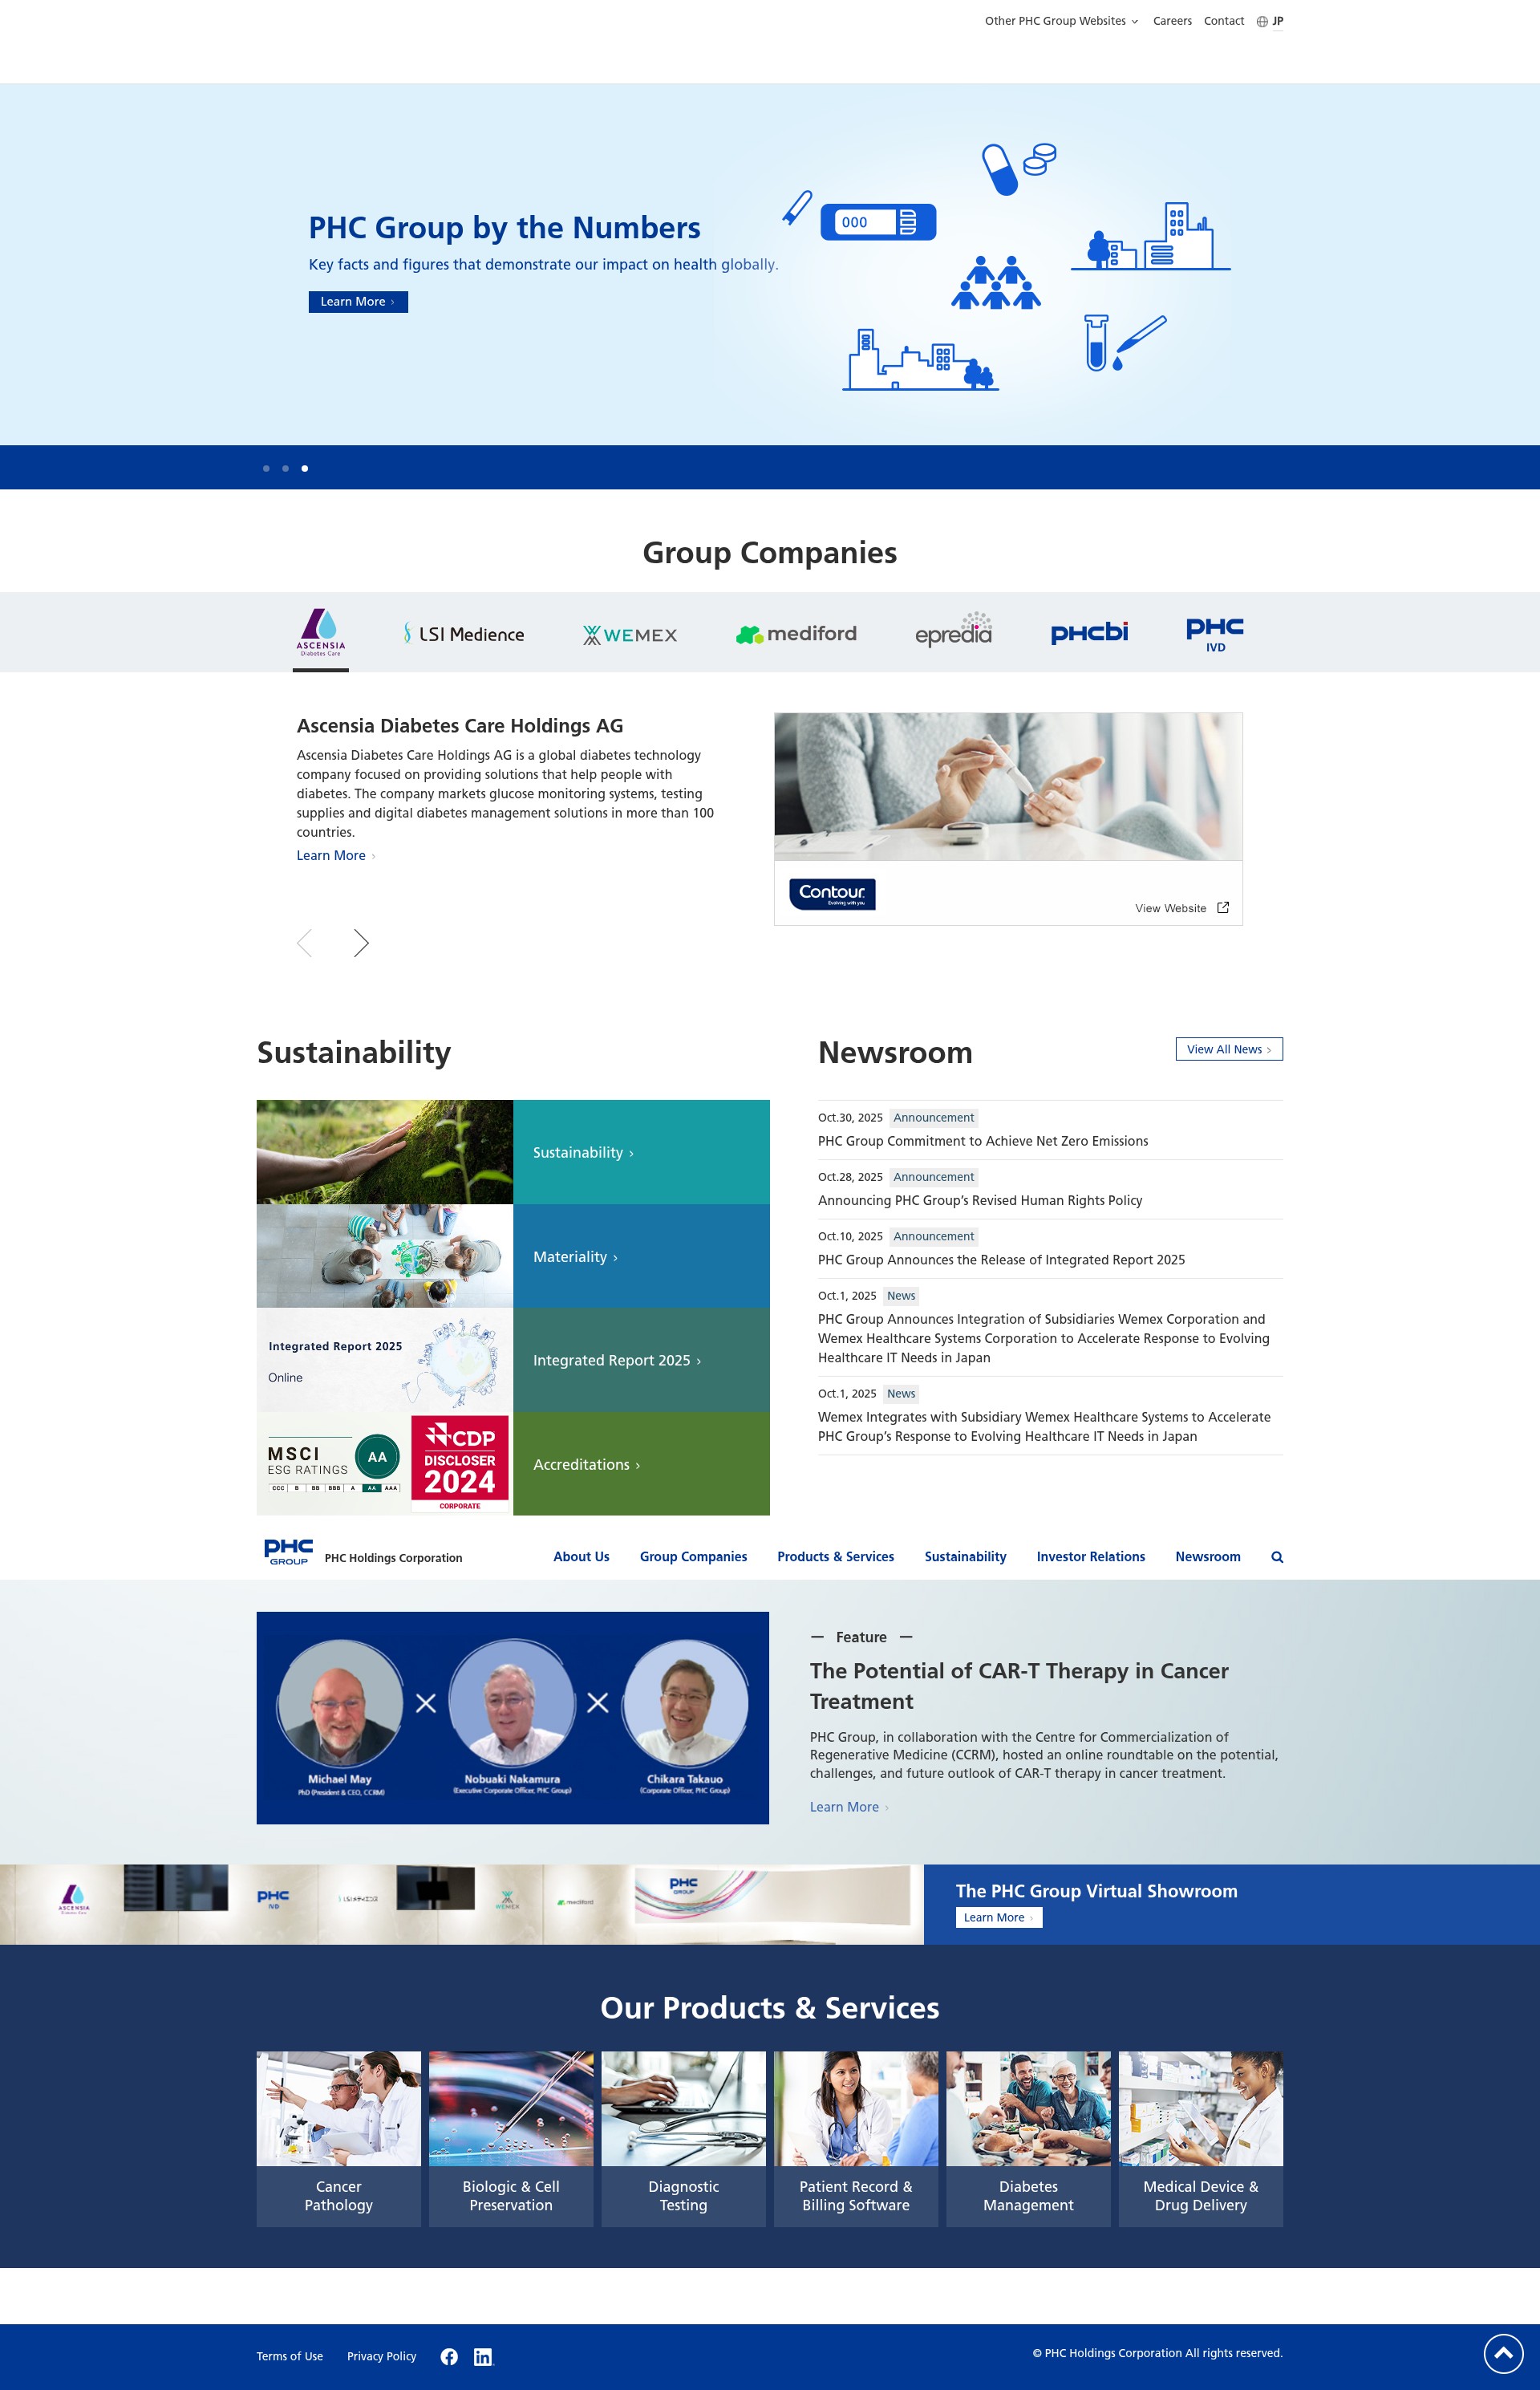Open the Newsroom navigation menu item
Image resolution: width=1540 pixels, height=2390 pixels.
pos(1207,1557)
